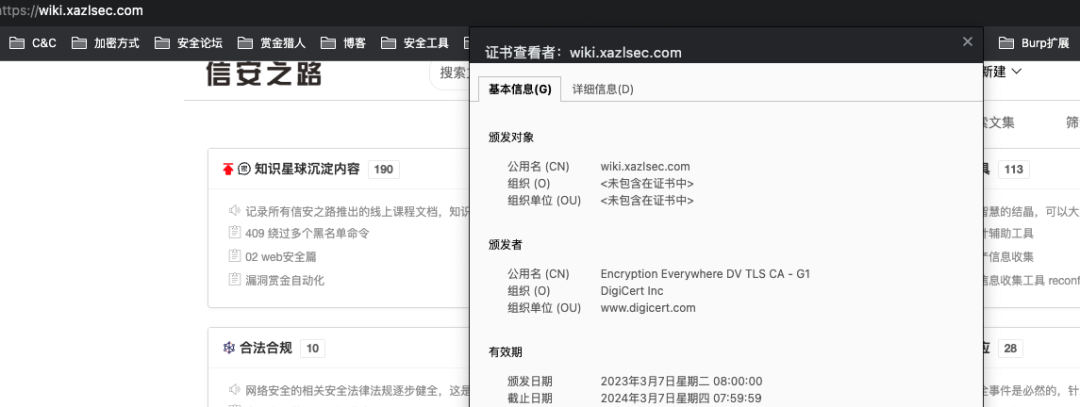Select the issued-to CN value wiki.xazlsec.com

(645, 167)
